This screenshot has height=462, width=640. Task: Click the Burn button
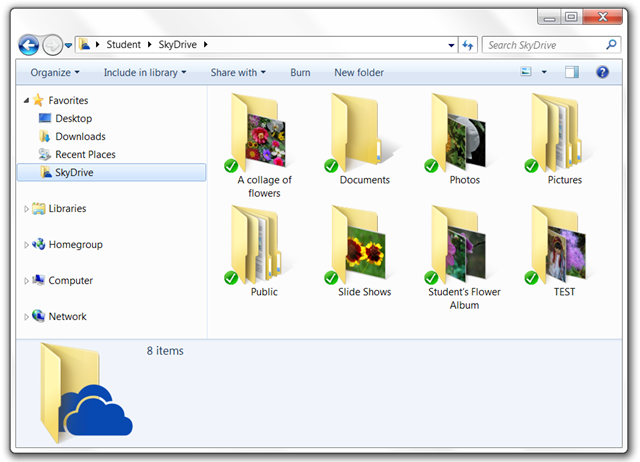tap(300, 72)
